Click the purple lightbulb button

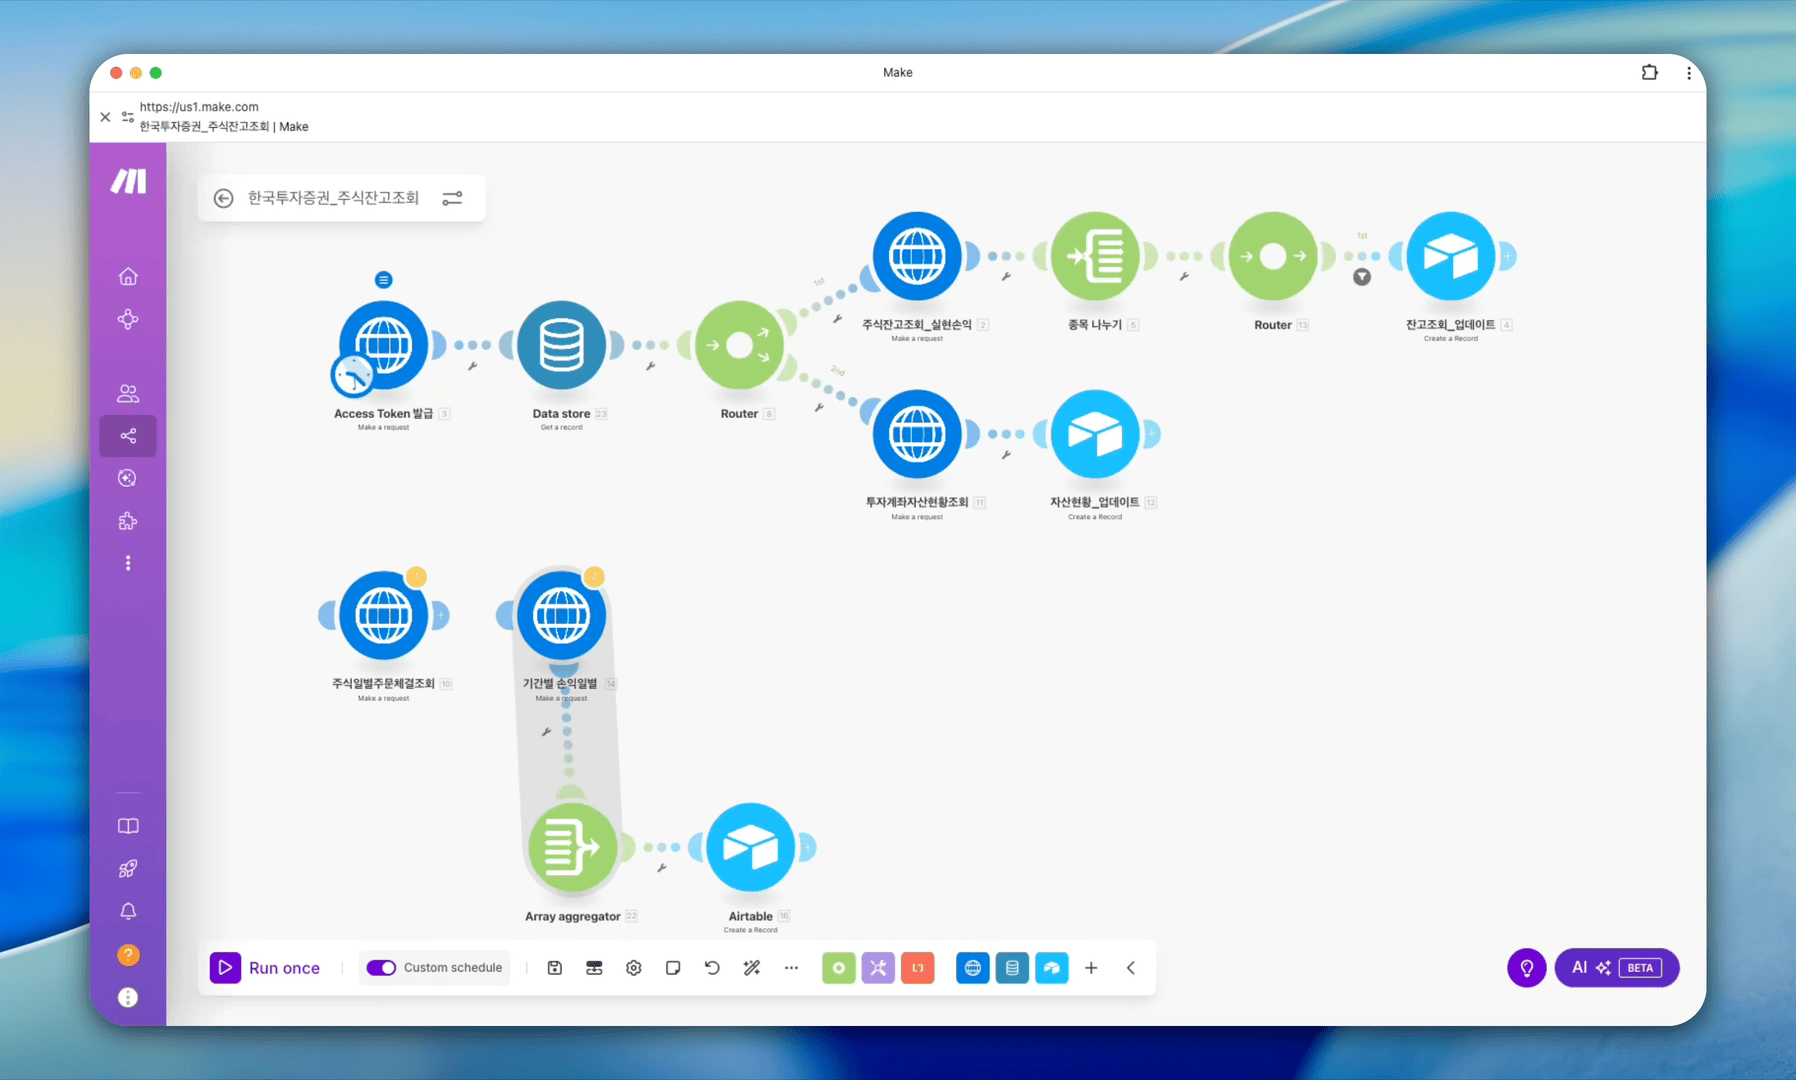click(x=1527, y=968)
